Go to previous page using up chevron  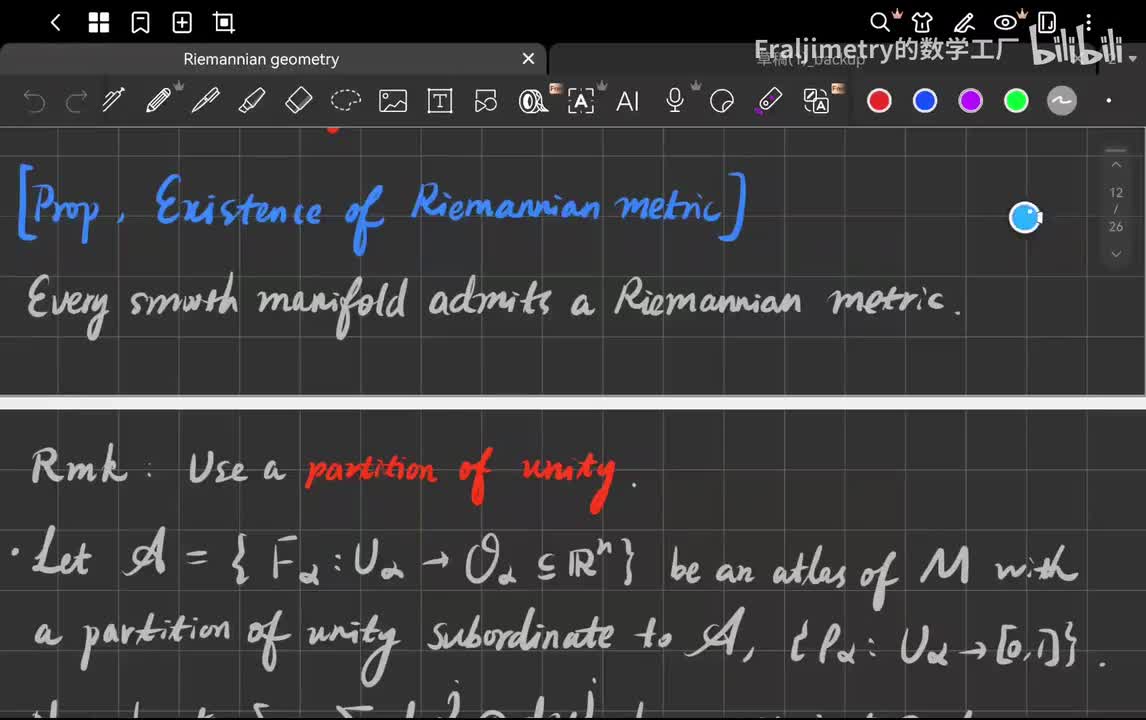[x=1116, y=165]
